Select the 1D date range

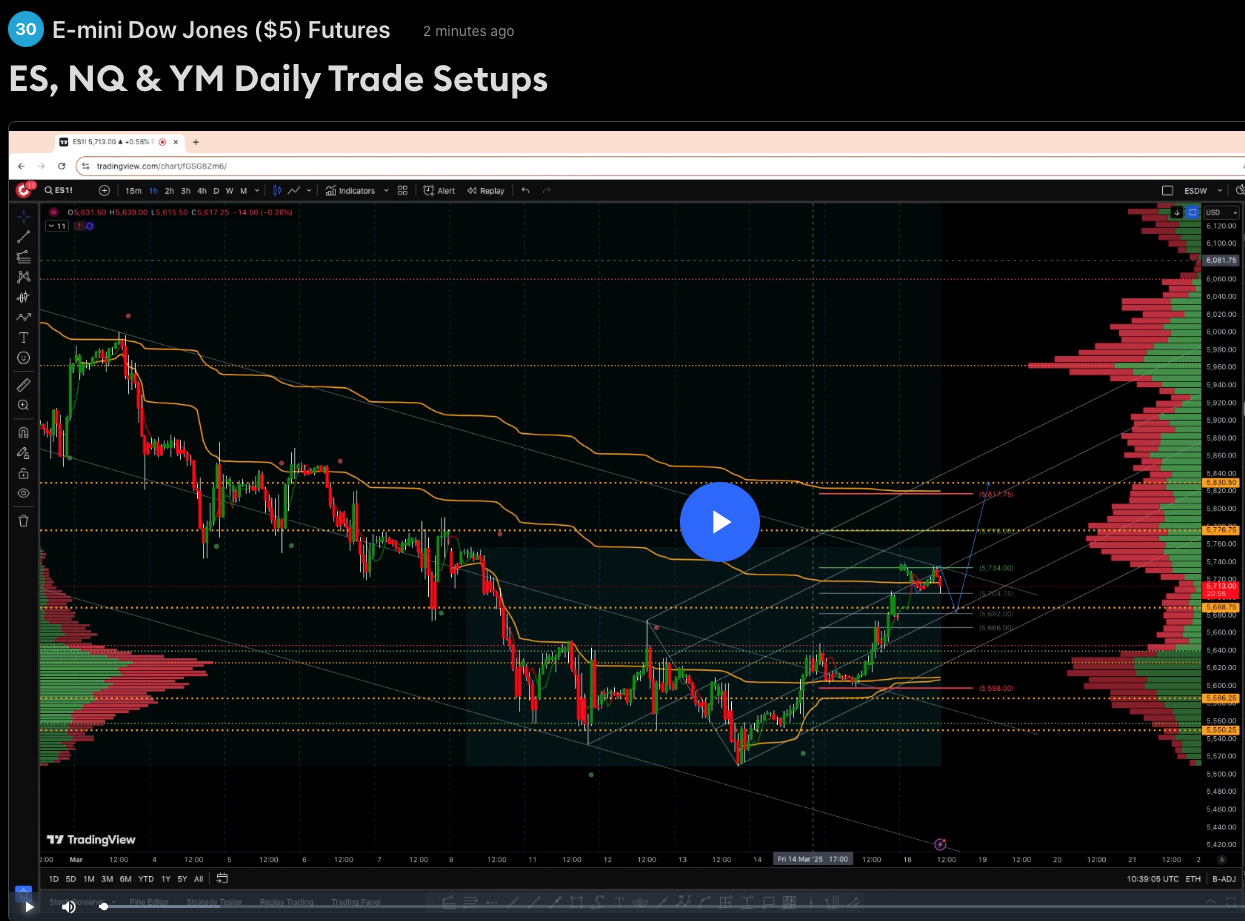(x=54, y=879)
